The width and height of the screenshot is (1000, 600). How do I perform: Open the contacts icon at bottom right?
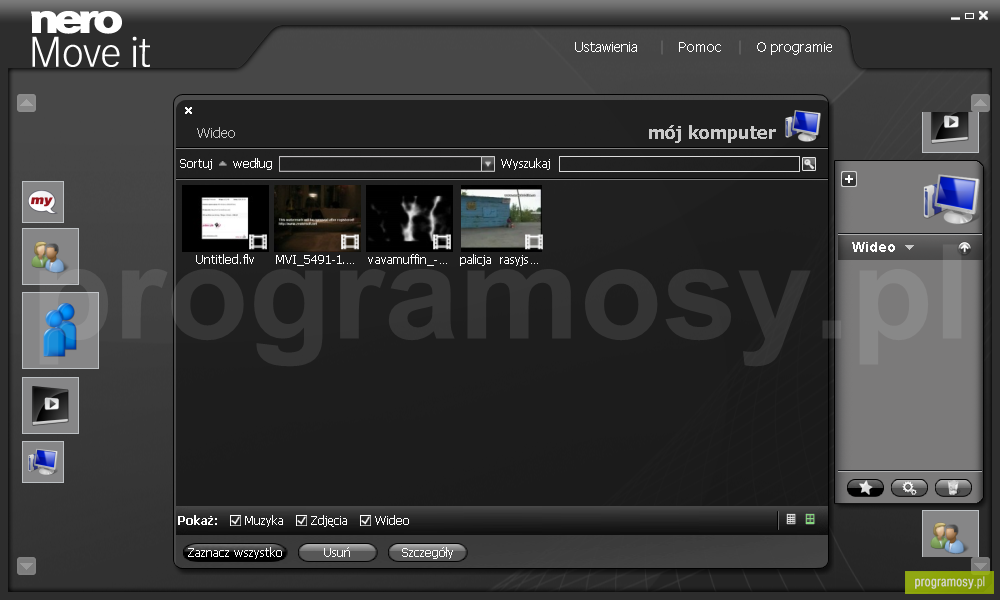(x=950, y=534)
